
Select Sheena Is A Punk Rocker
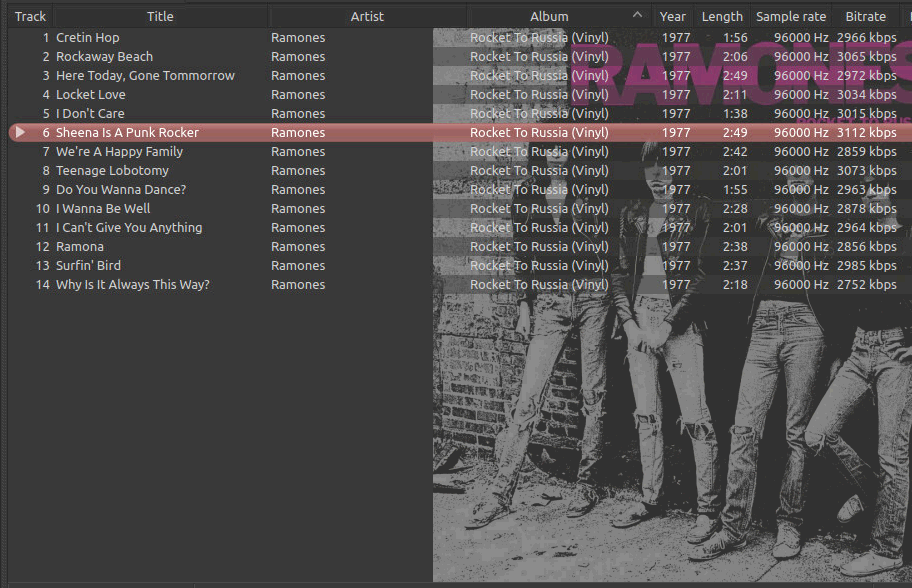127,133
